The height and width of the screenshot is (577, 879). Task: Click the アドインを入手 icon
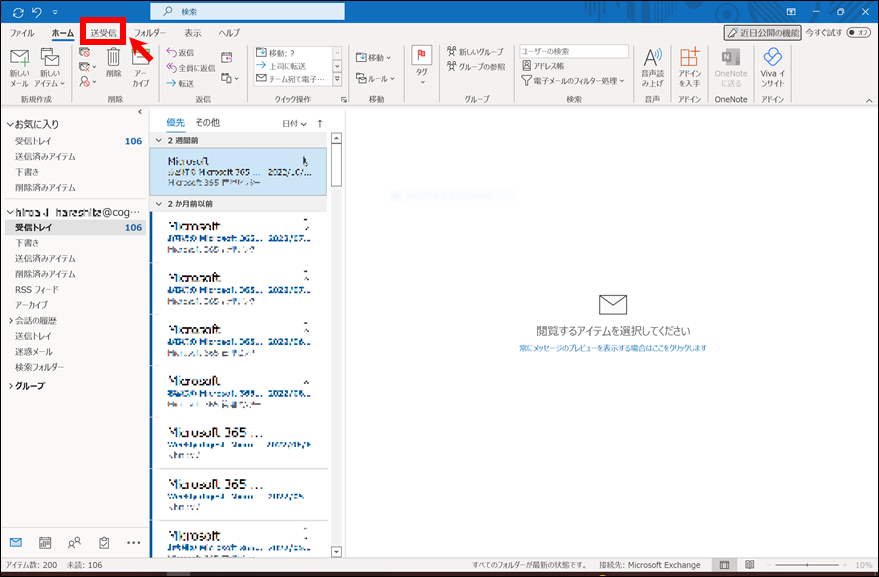[690, 67]
